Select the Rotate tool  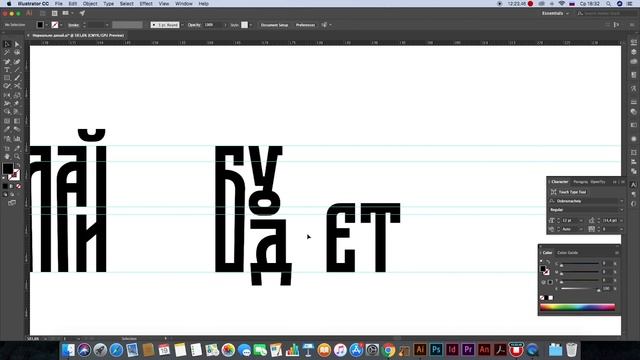(x=7, y=95)
